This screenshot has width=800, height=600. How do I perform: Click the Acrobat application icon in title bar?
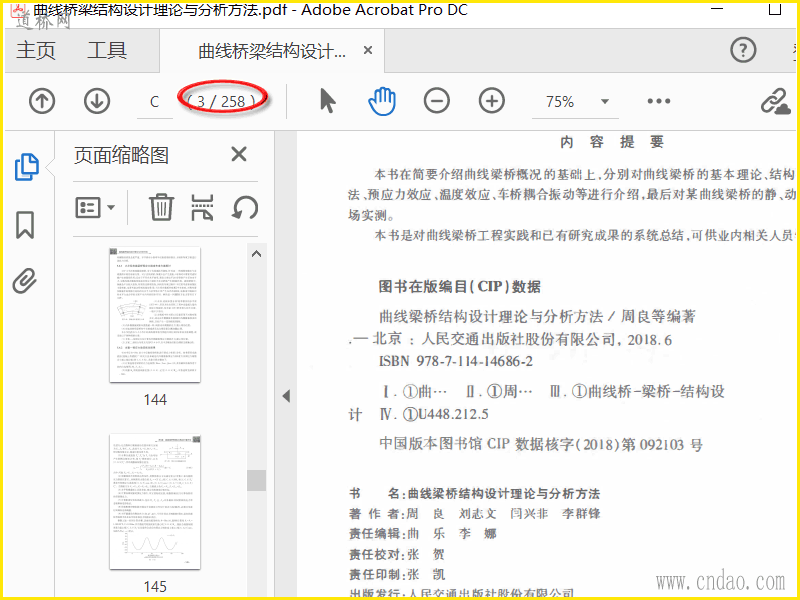pos(19,9)
